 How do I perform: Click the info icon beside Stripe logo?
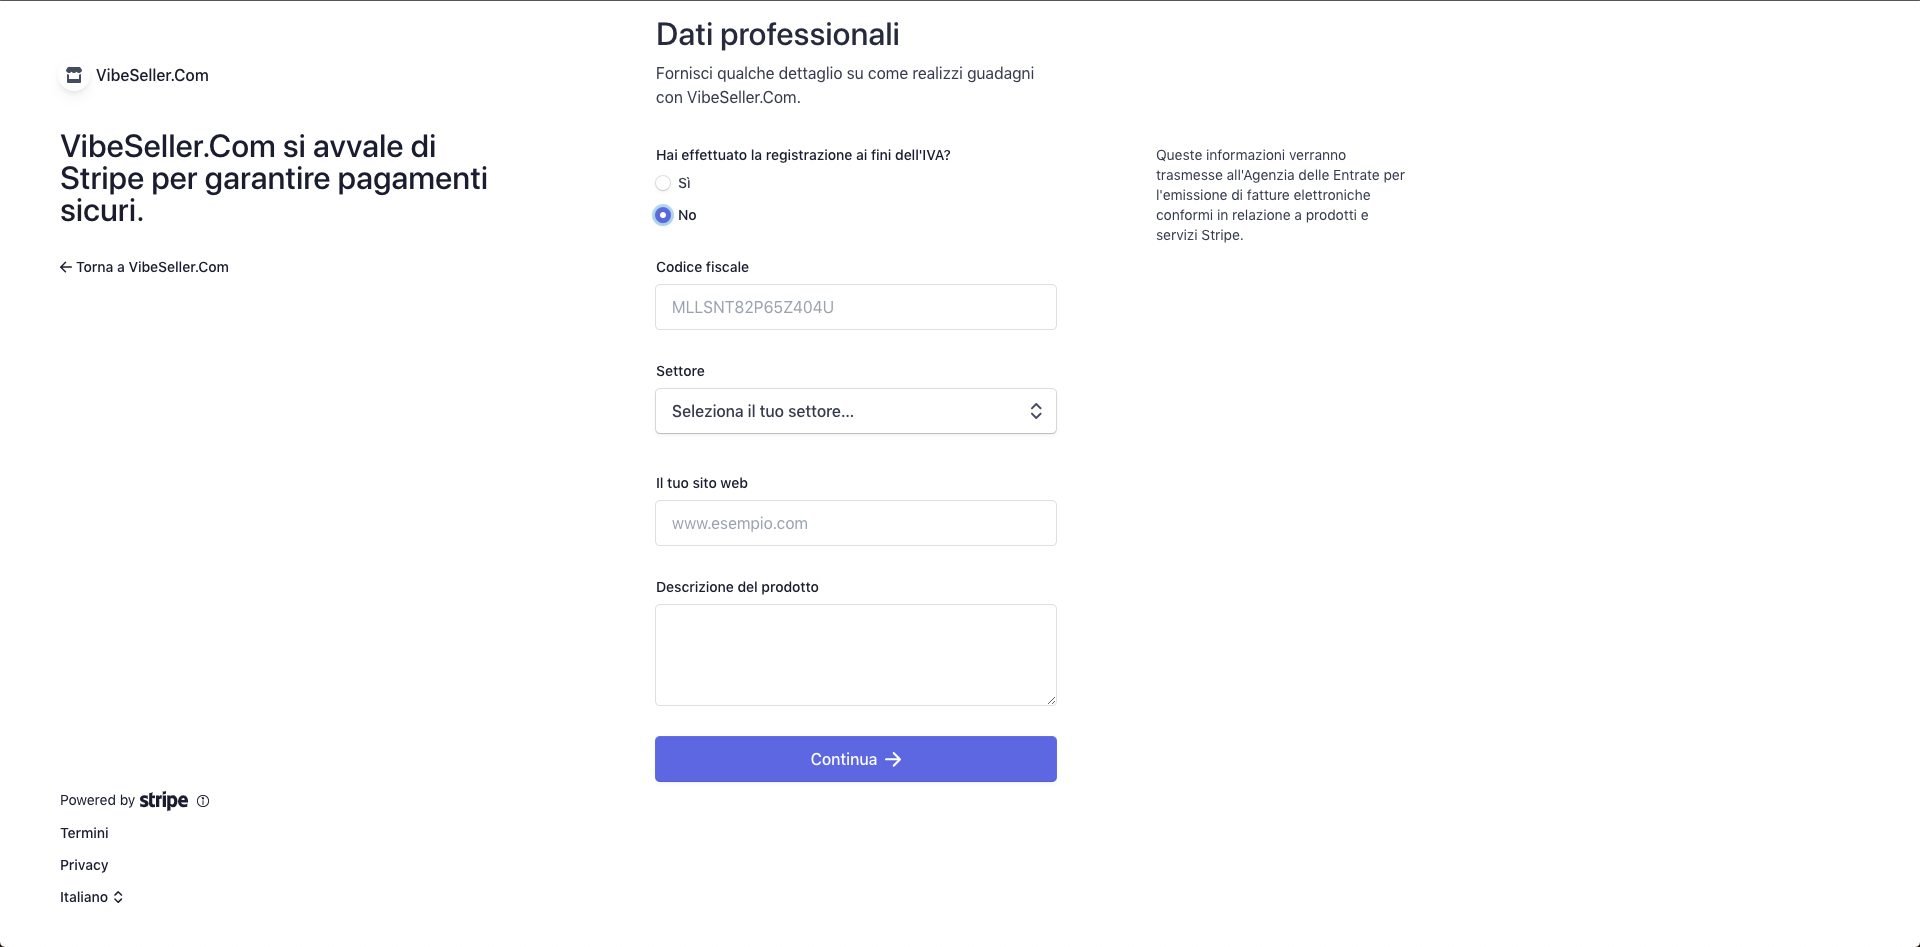tap(203, 801)
